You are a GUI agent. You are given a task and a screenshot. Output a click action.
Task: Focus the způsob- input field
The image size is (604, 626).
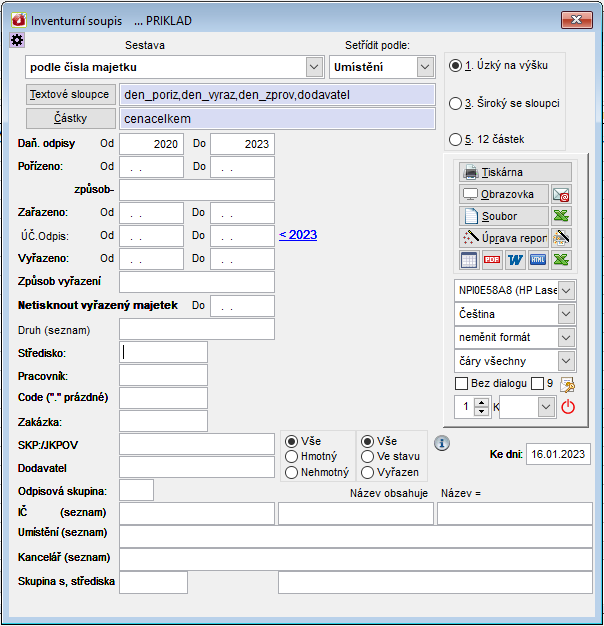click(x=197, y=190)
